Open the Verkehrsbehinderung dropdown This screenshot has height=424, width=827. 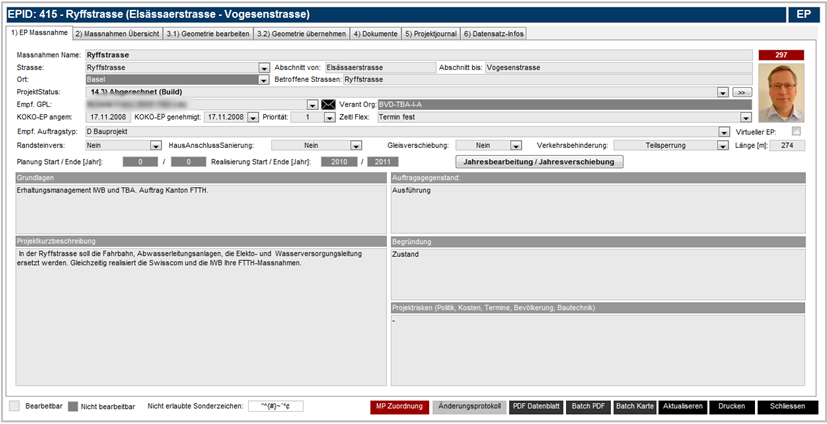click(x=725, y=145)
